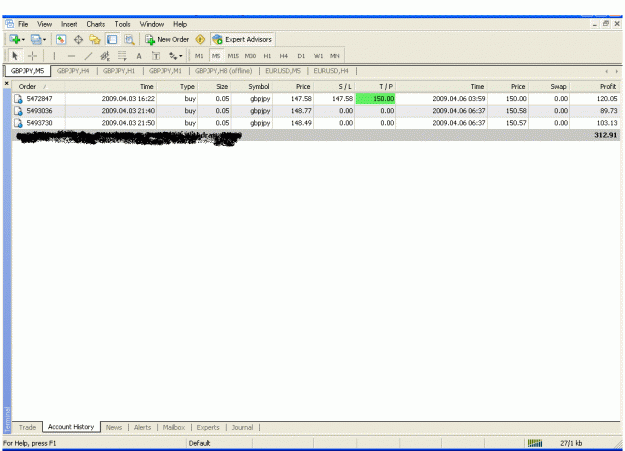This screenshot has height=451, width=625.
Task: Toggle the Market Watch window
Action: point(61,39)
